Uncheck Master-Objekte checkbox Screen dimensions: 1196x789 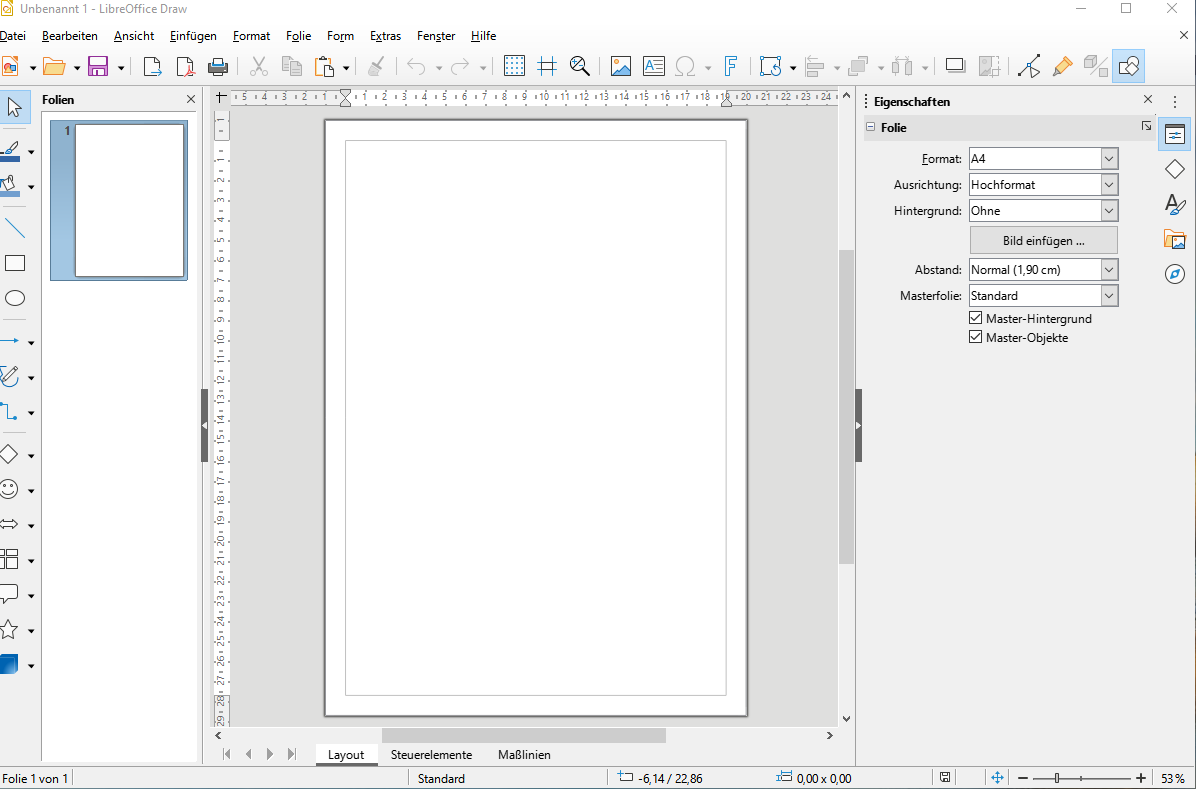pyautogui.click(x=976, y=337)
